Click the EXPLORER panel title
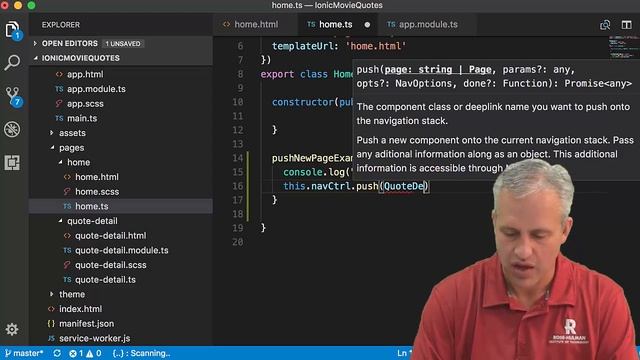This screenshot has width=640, height=360. (x=61, y=25)
